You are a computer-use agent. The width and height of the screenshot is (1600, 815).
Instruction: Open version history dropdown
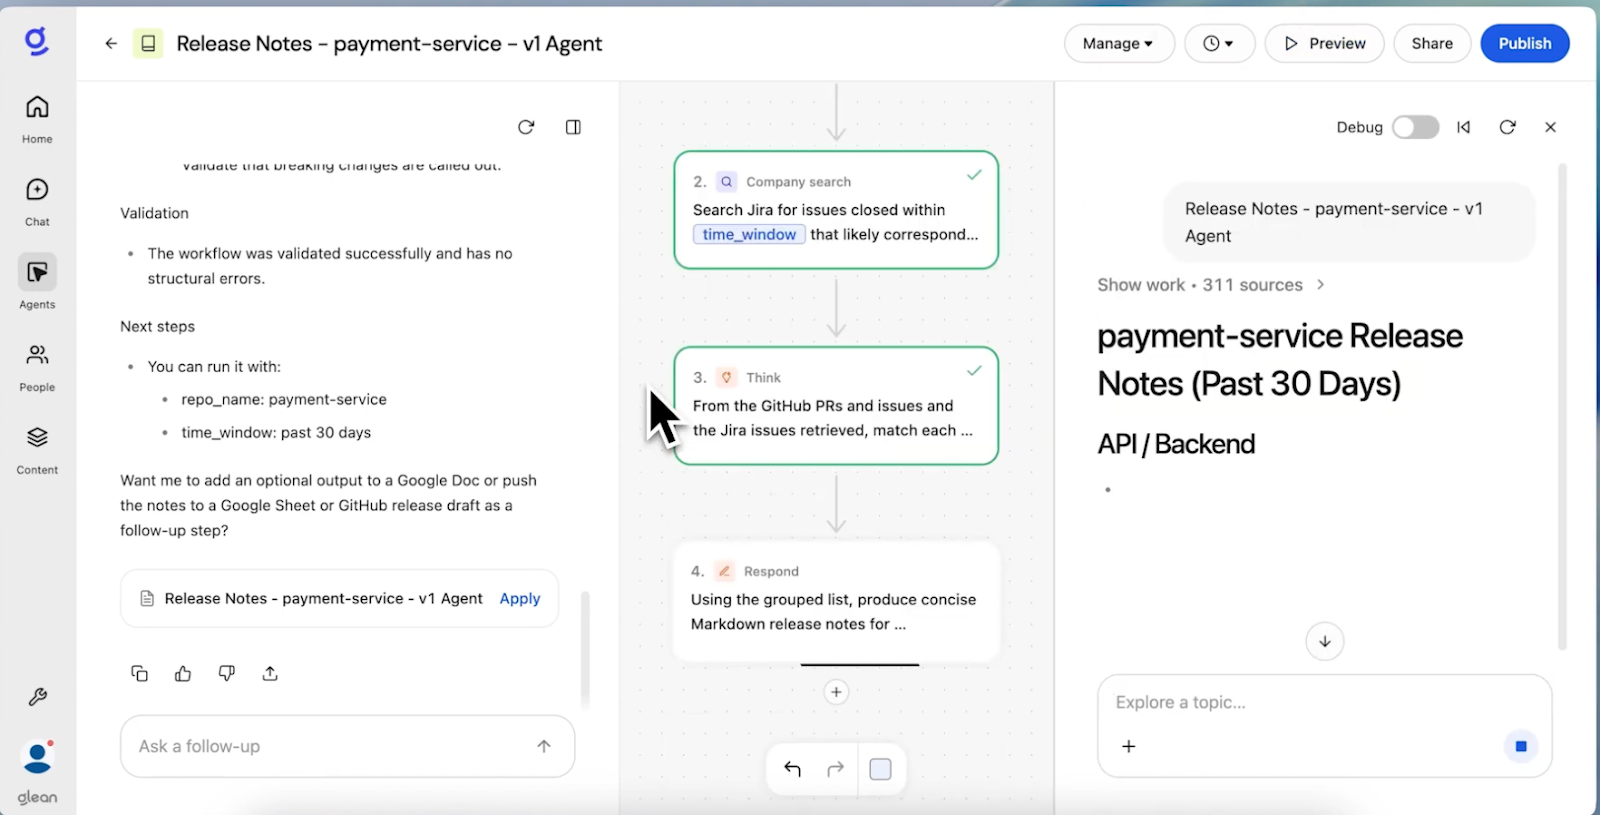tap(1219, 44)
